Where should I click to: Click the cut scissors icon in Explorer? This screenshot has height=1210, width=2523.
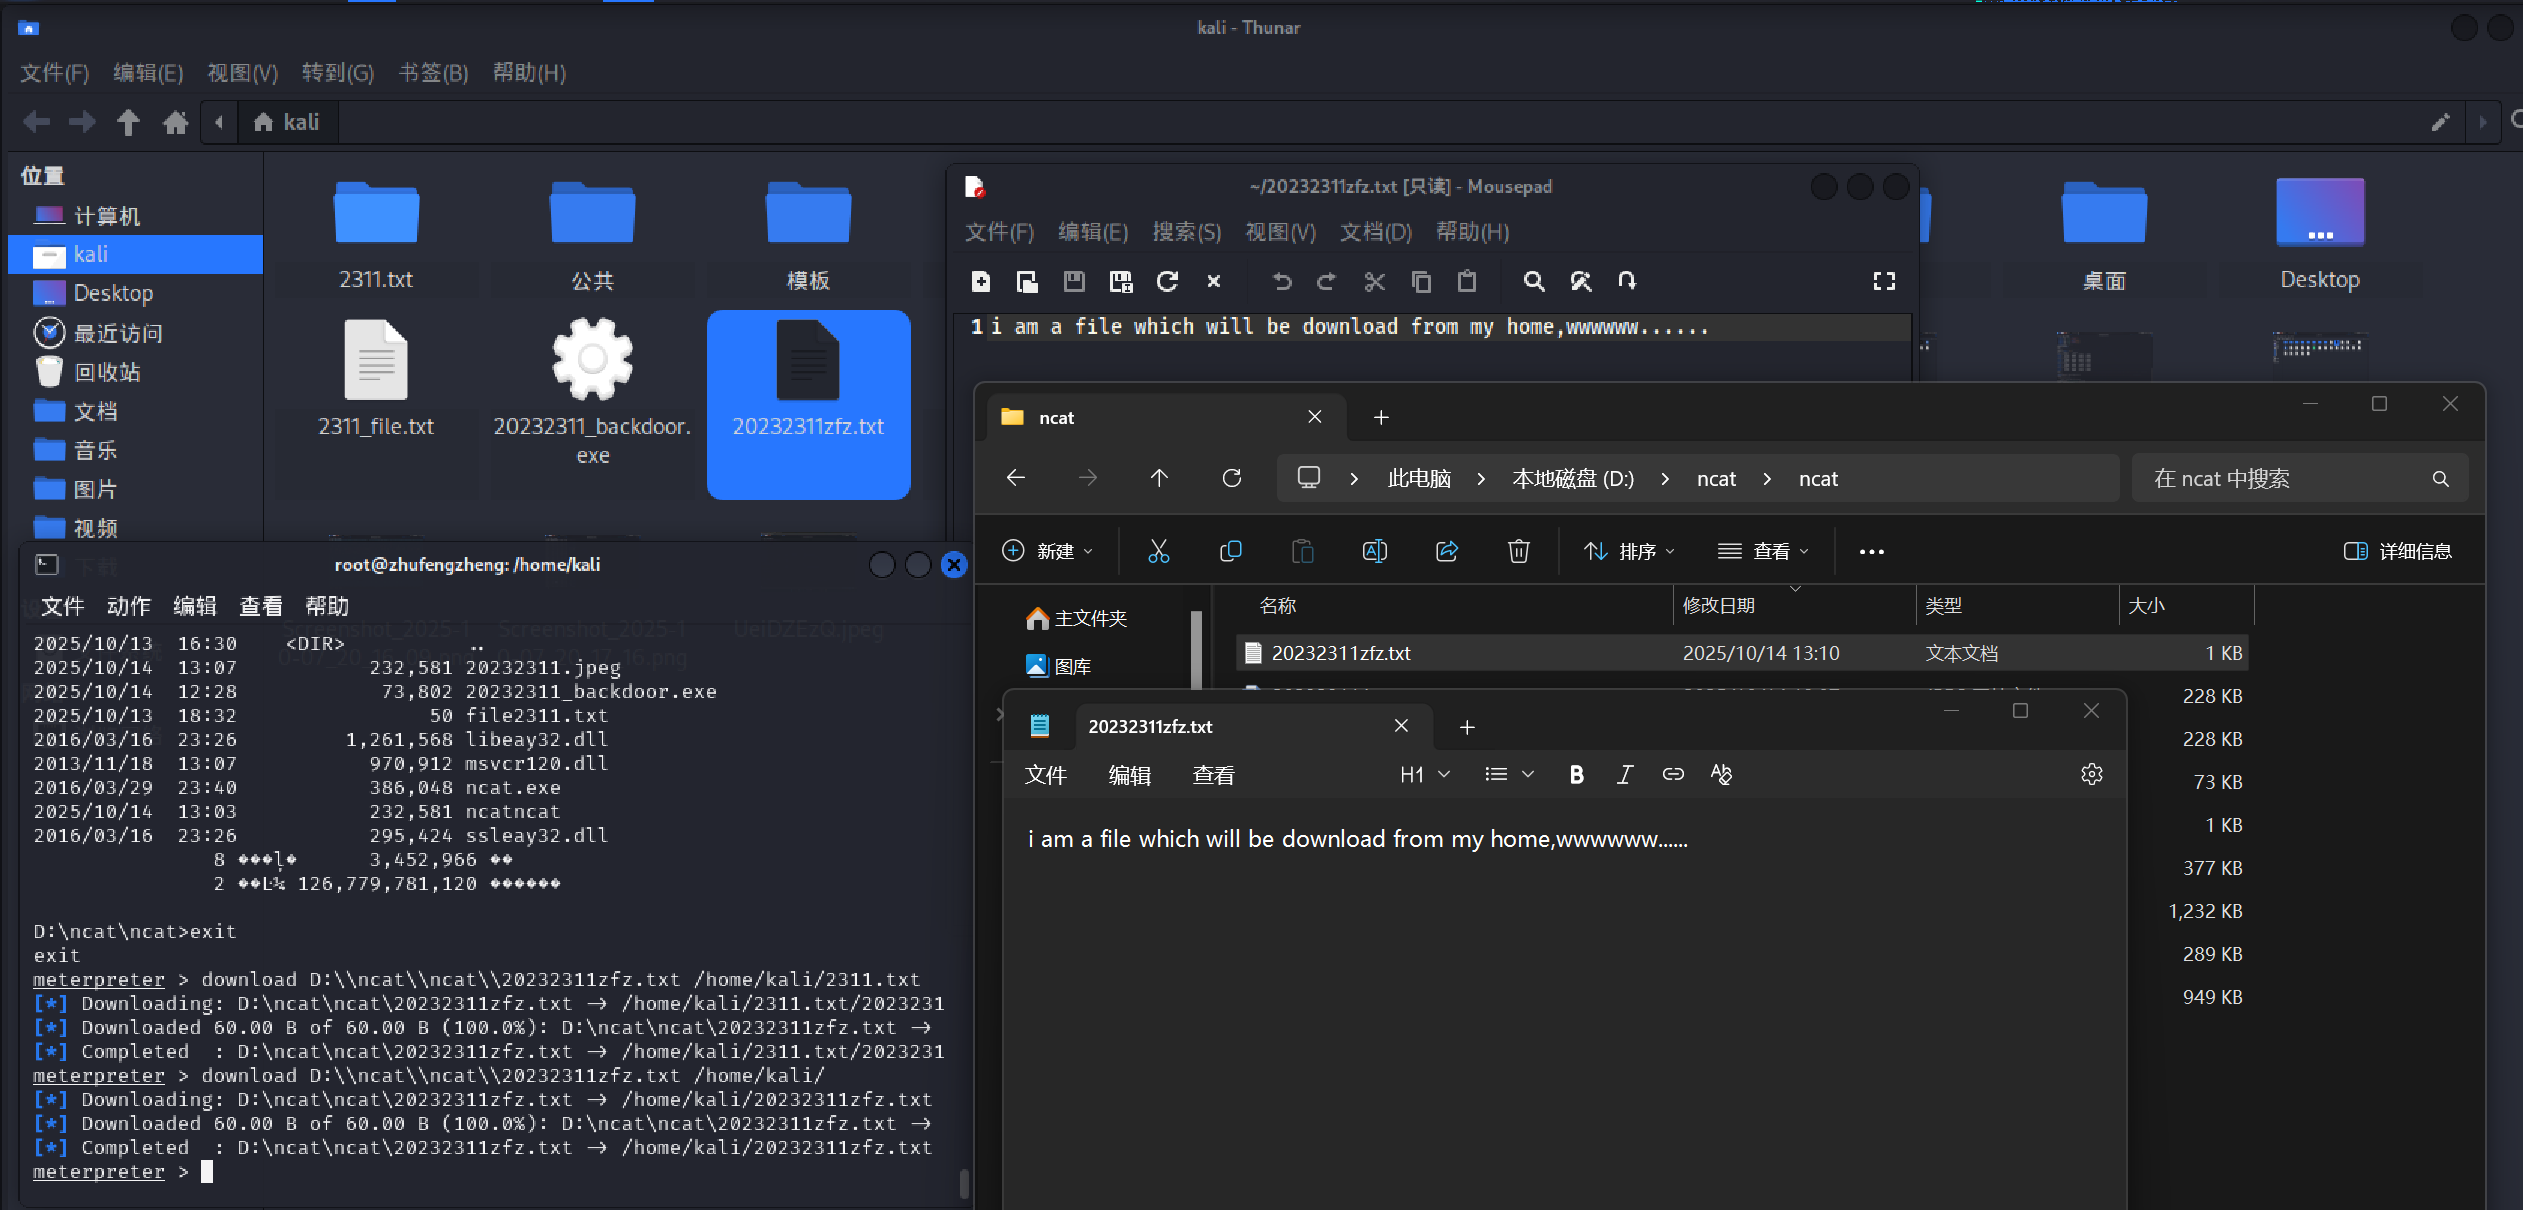pos(1158,551)
